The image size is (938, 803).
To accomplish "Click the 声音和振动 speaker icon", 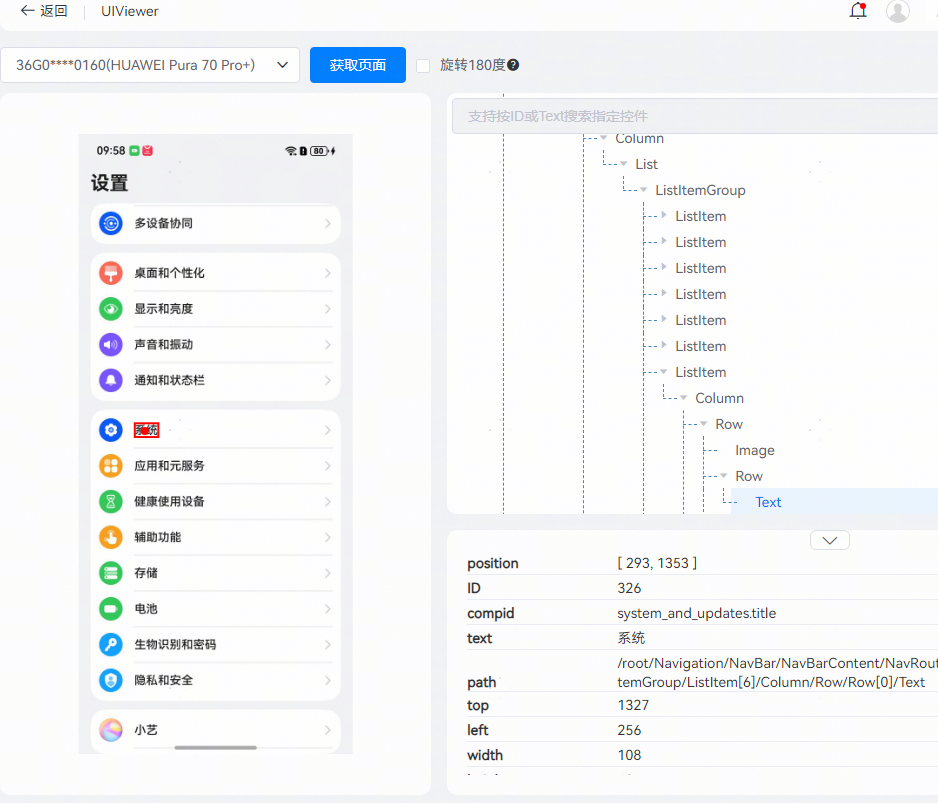I will pos(111,345).
